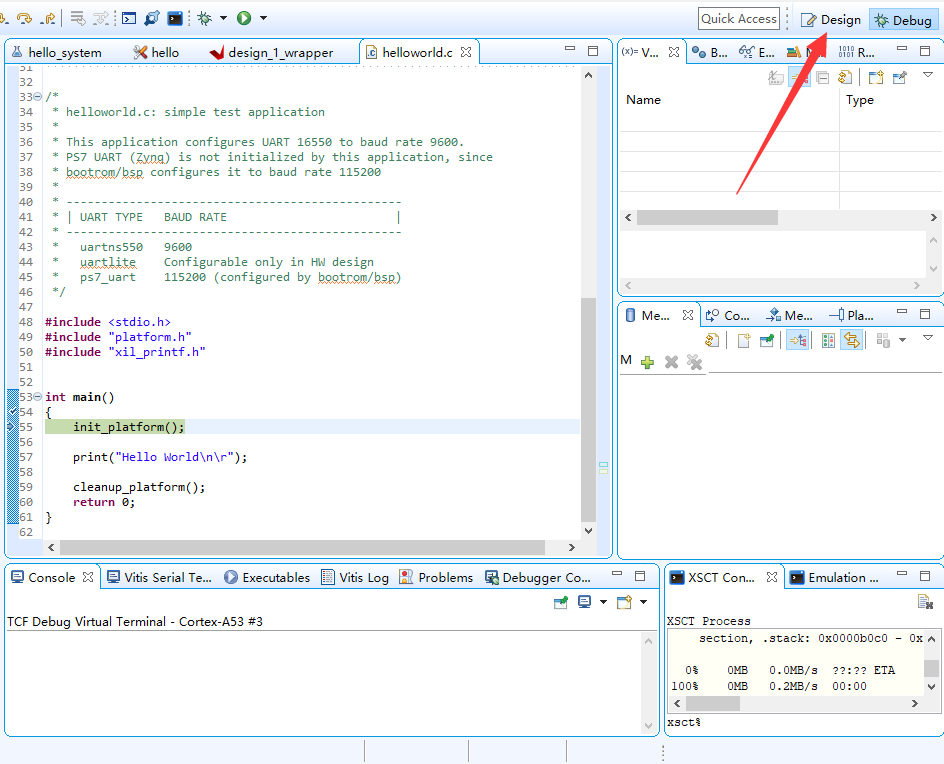Click the Quick Access search field
944x764 pixels.
738,18
